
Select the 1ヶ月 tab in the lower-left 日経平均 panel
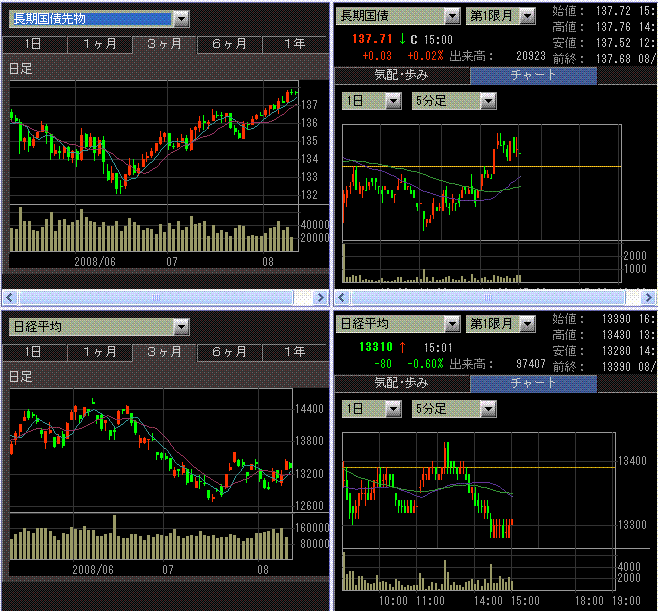(100, 352)
